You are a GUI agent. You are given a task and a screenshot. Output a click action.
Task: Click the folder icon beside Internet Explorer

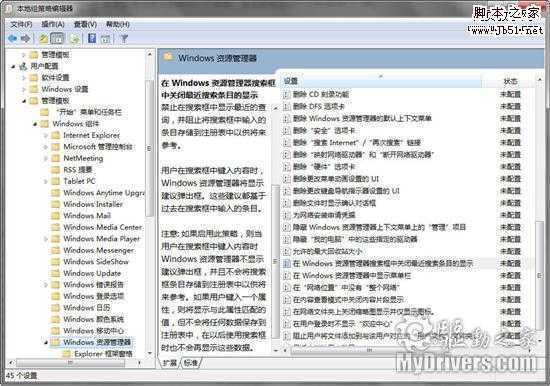pos(55,135)
